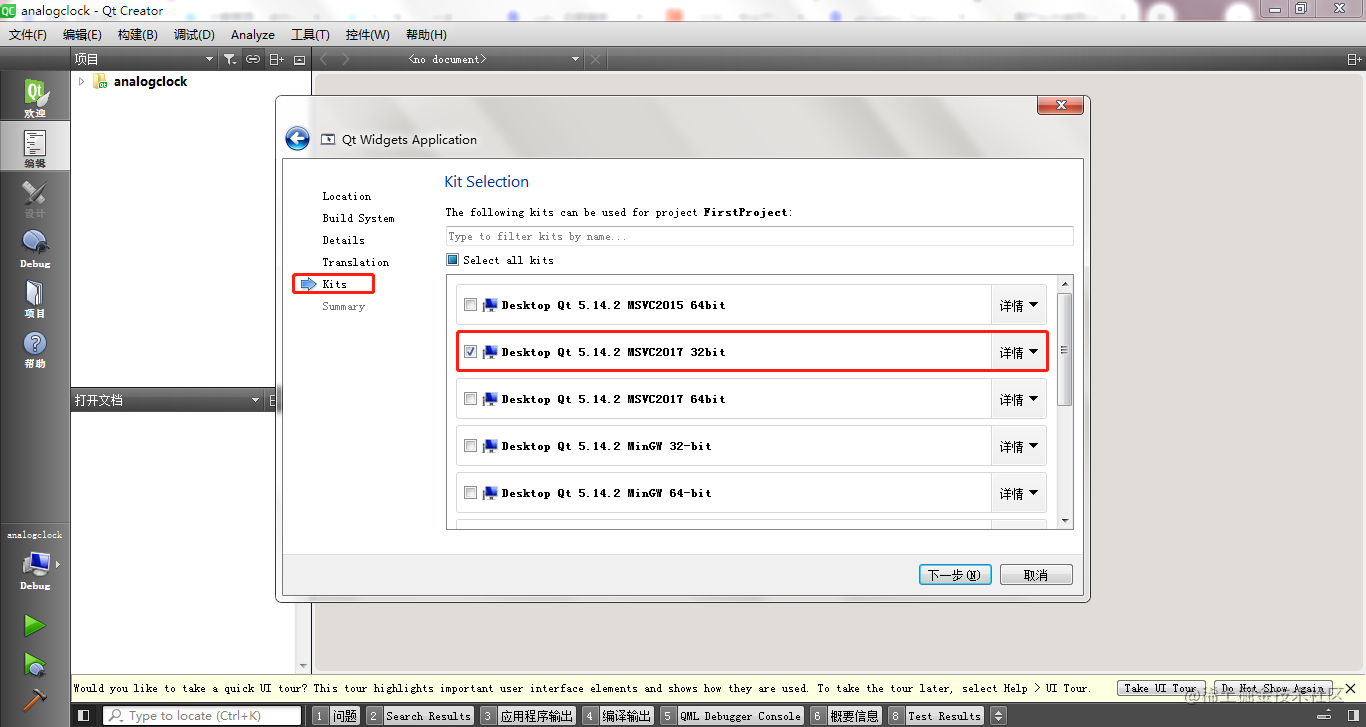Split the Projects side pane

coord(277,59)
